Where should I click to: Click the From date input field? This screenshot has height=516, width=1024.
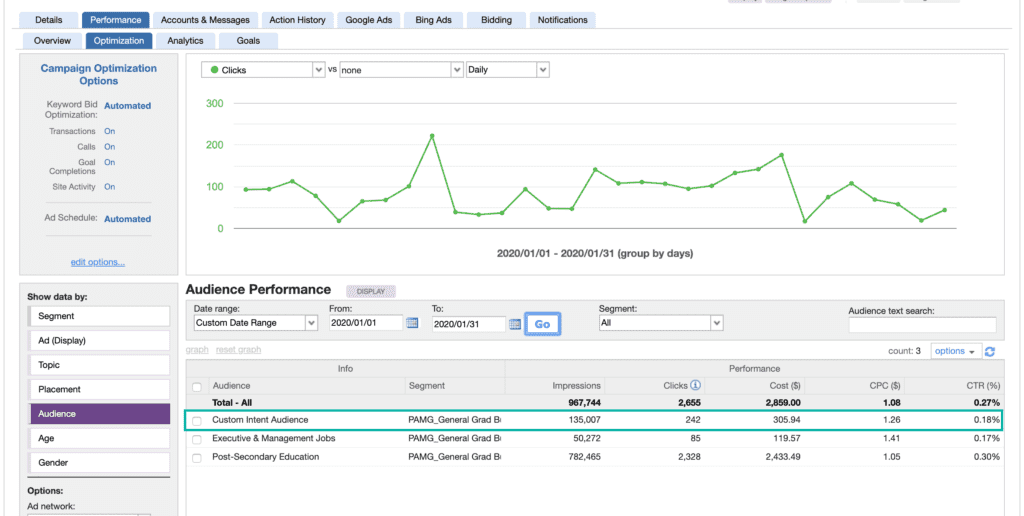tap(366, 323)
